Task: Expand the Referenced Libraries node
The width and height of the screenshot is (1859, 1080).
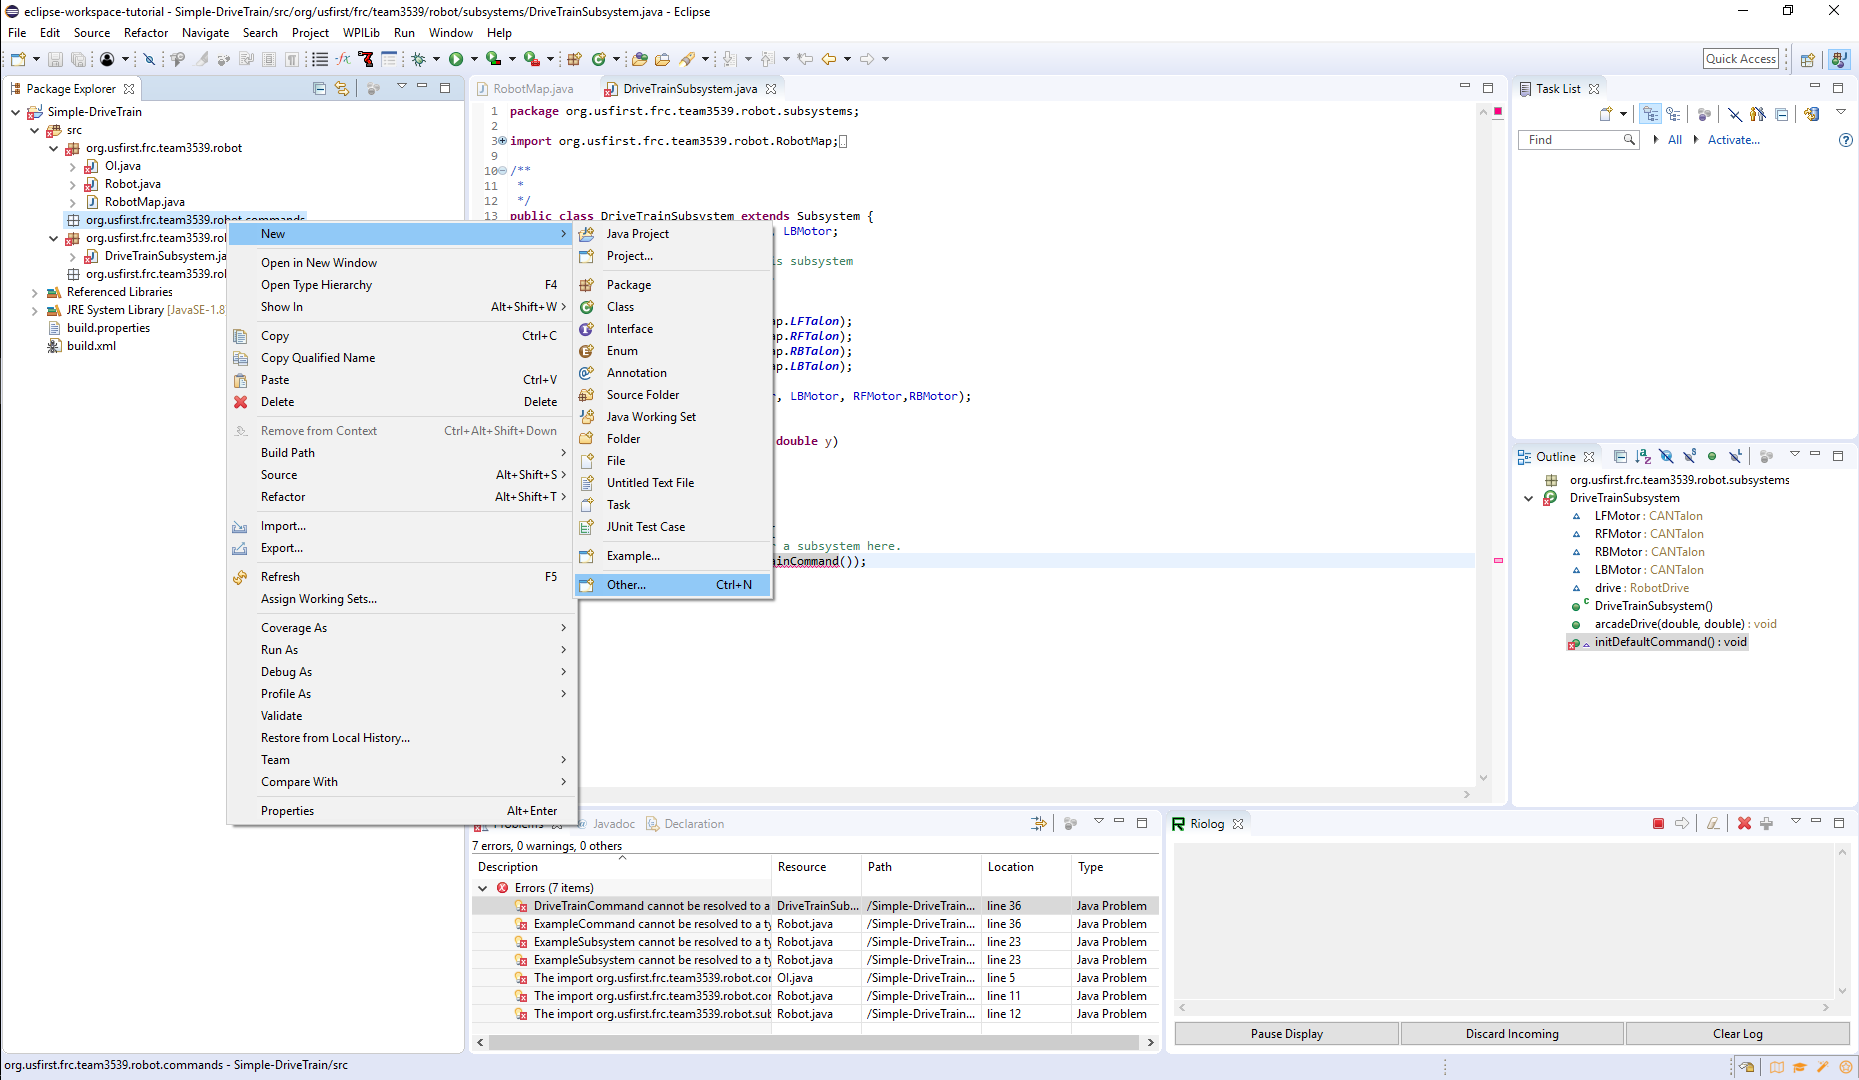Action: tap(34, 291)
